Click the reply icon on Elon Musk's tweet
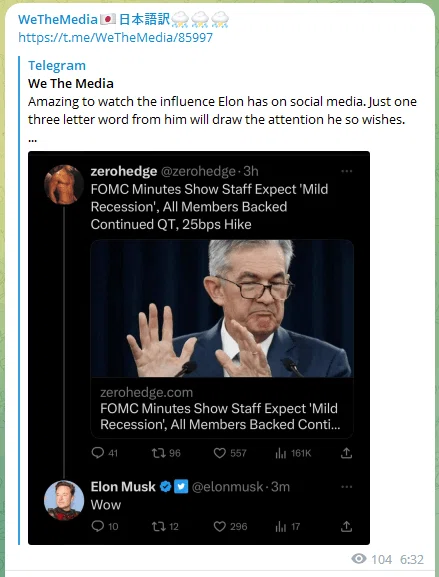The image size is (439, 577). click(98, 526)
